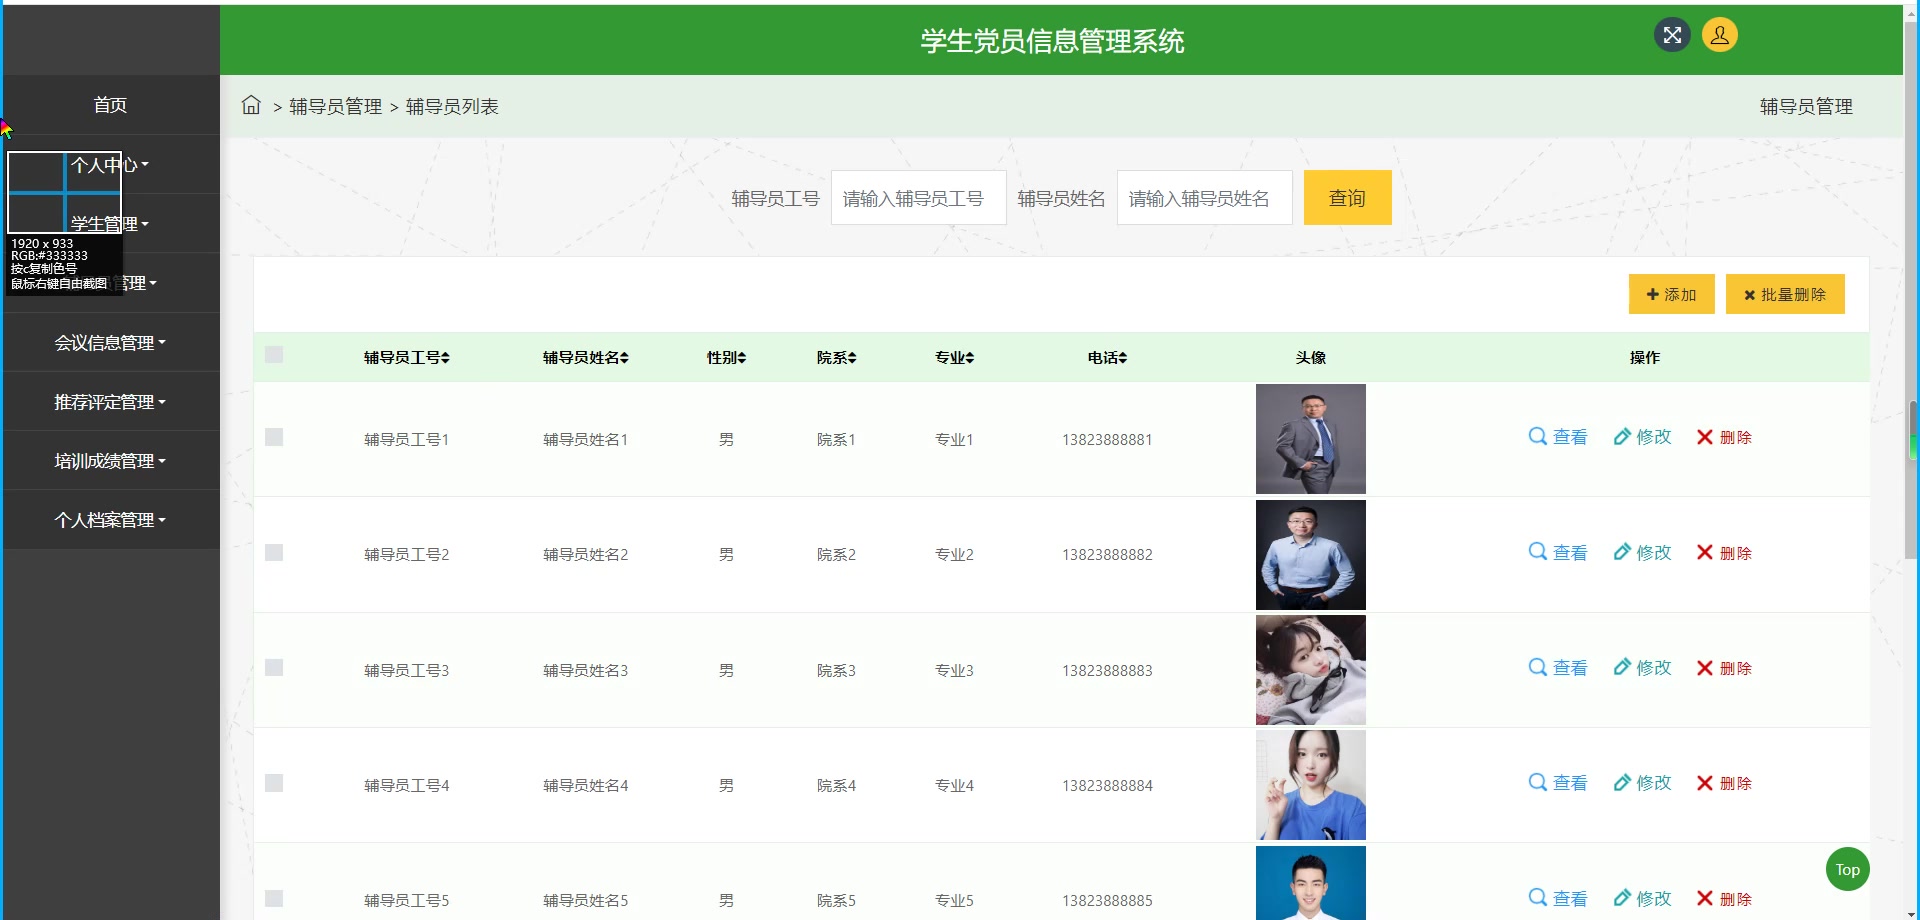Sort by 院系 column
Image resolution: width=1920 pixels, height=920 pixels.
pos(837,357)
